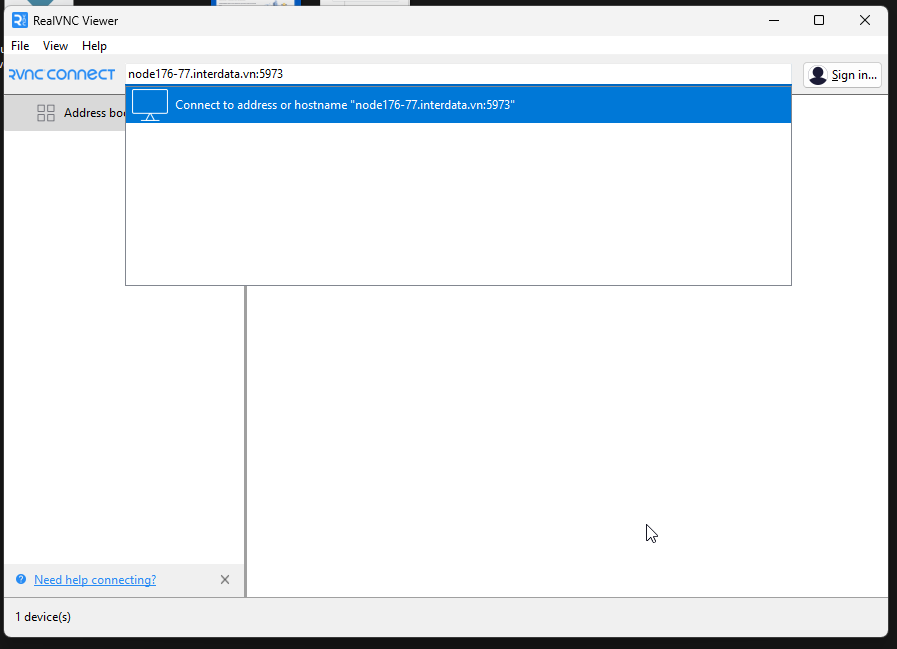The height and width of the screenshot is (649, 897).
Task: Open the 'Need help connecting?' link
Action: 95,580
